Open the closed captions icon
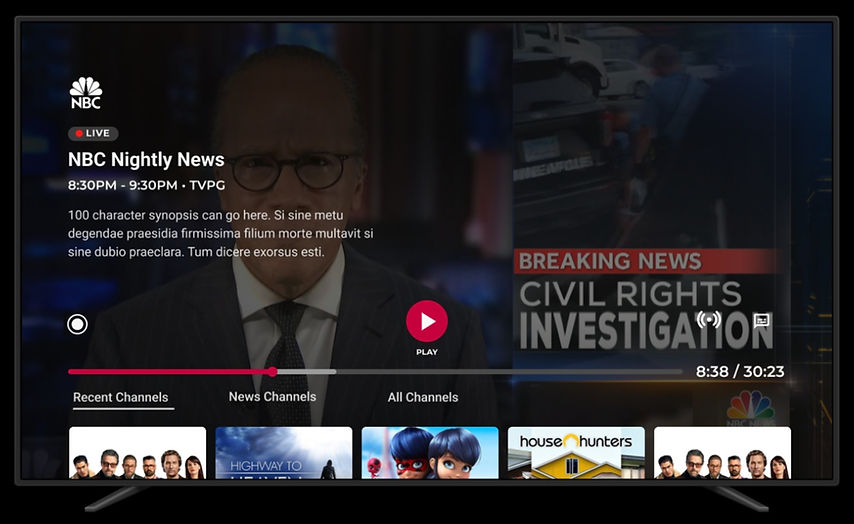Viewport: 854px width, 524px height. click(761, 320)
